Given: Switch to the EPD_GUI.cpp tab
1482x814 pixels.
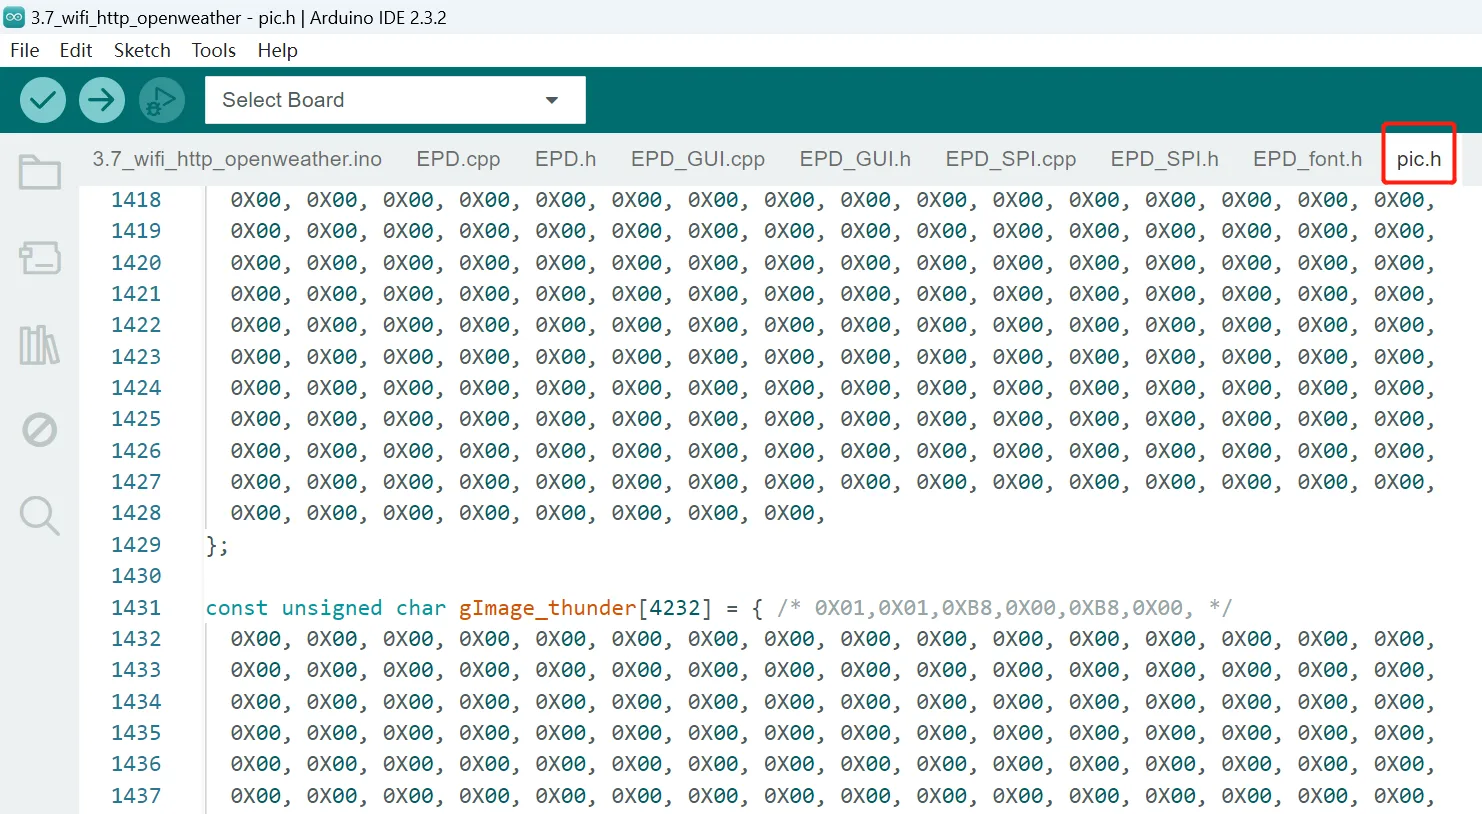Looking at the screenshot, I should (697, 159).
